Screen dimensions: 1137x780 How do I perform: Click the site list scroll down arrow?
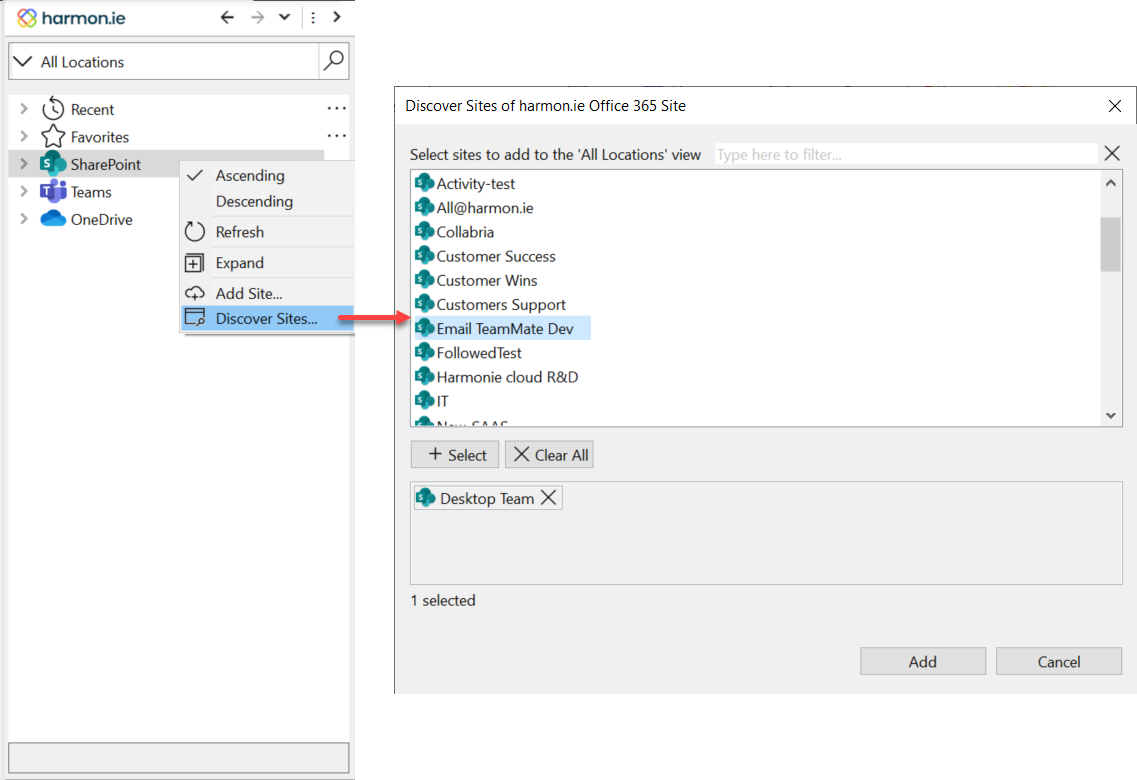coord(1110,415)
